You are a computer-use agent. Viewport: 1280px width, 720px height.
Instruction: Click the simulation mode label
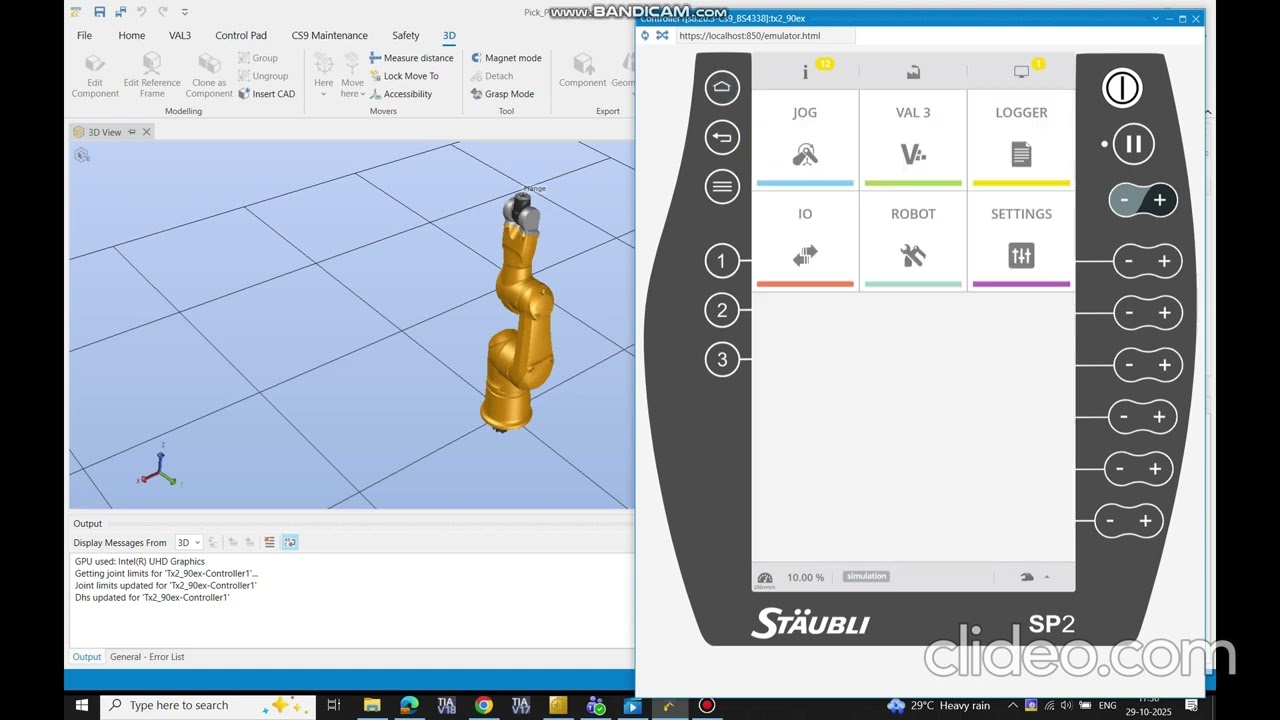click(866, 576)
